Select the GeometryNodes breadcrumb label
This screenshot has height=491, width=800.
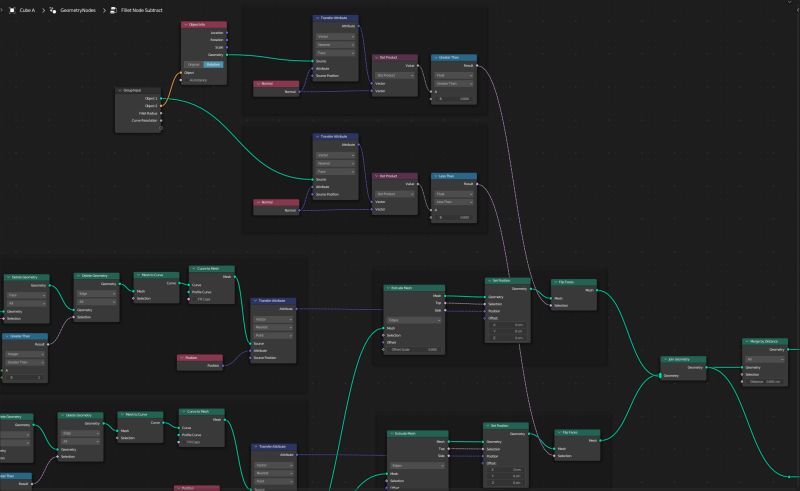[x=78, y=10]
